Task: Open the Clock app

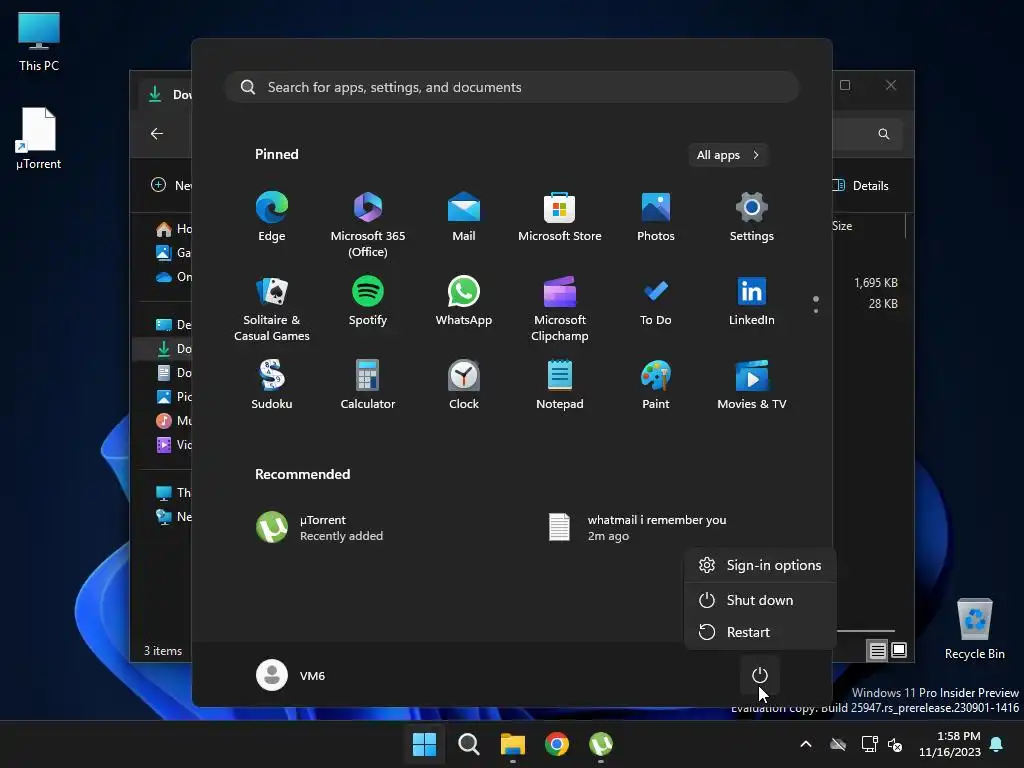Action: [464, 385]
